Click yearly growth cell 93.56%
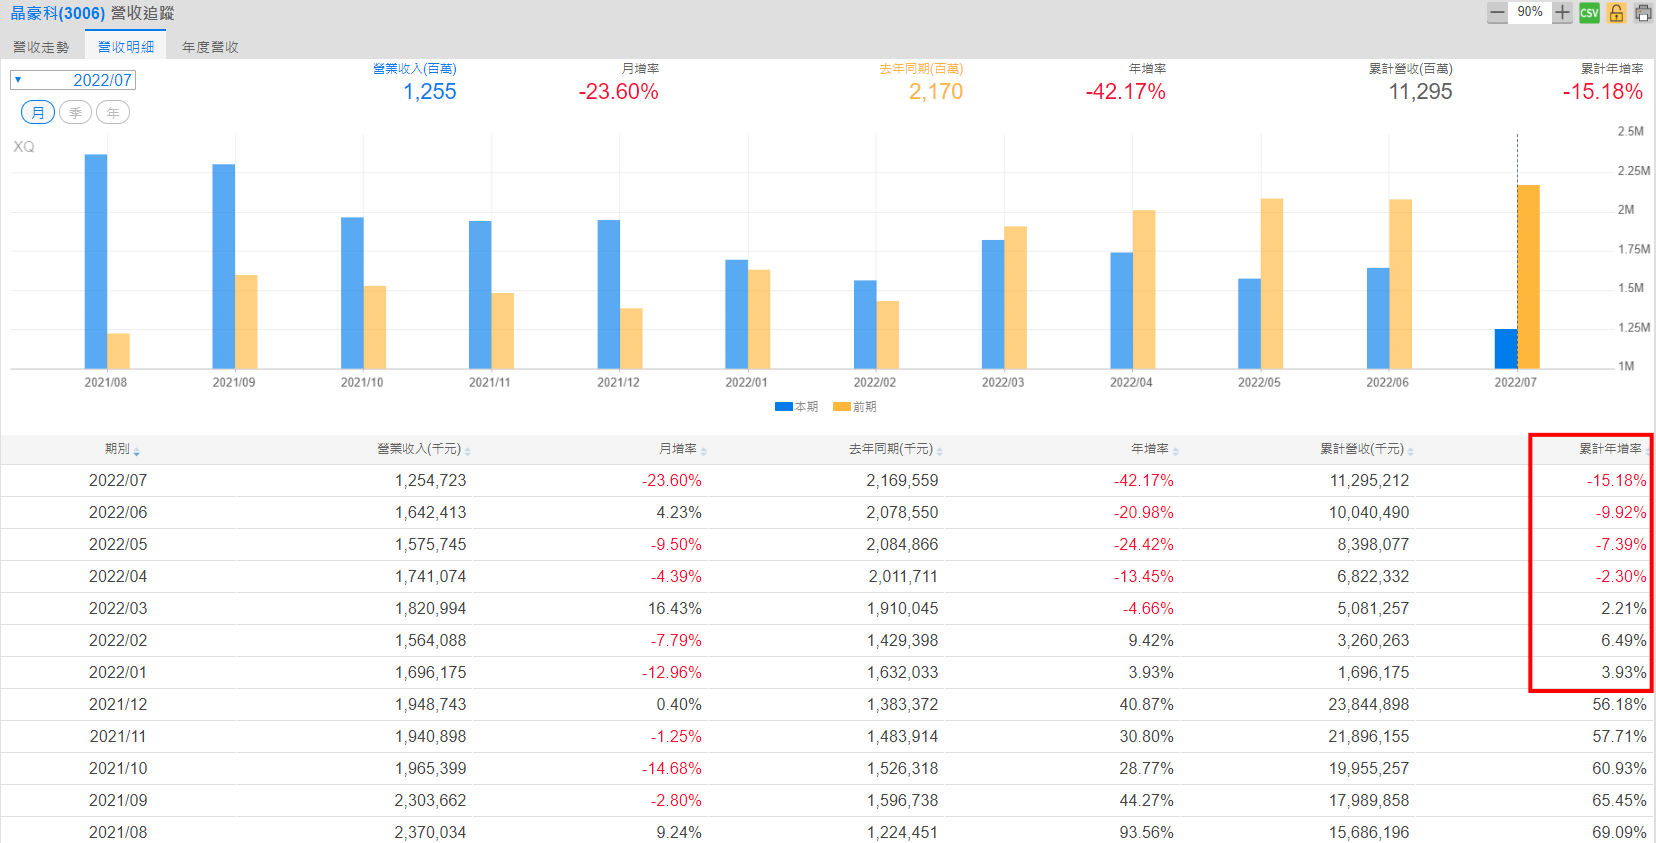This screenshot has width=1656, height=843. tap(1147, 833)
